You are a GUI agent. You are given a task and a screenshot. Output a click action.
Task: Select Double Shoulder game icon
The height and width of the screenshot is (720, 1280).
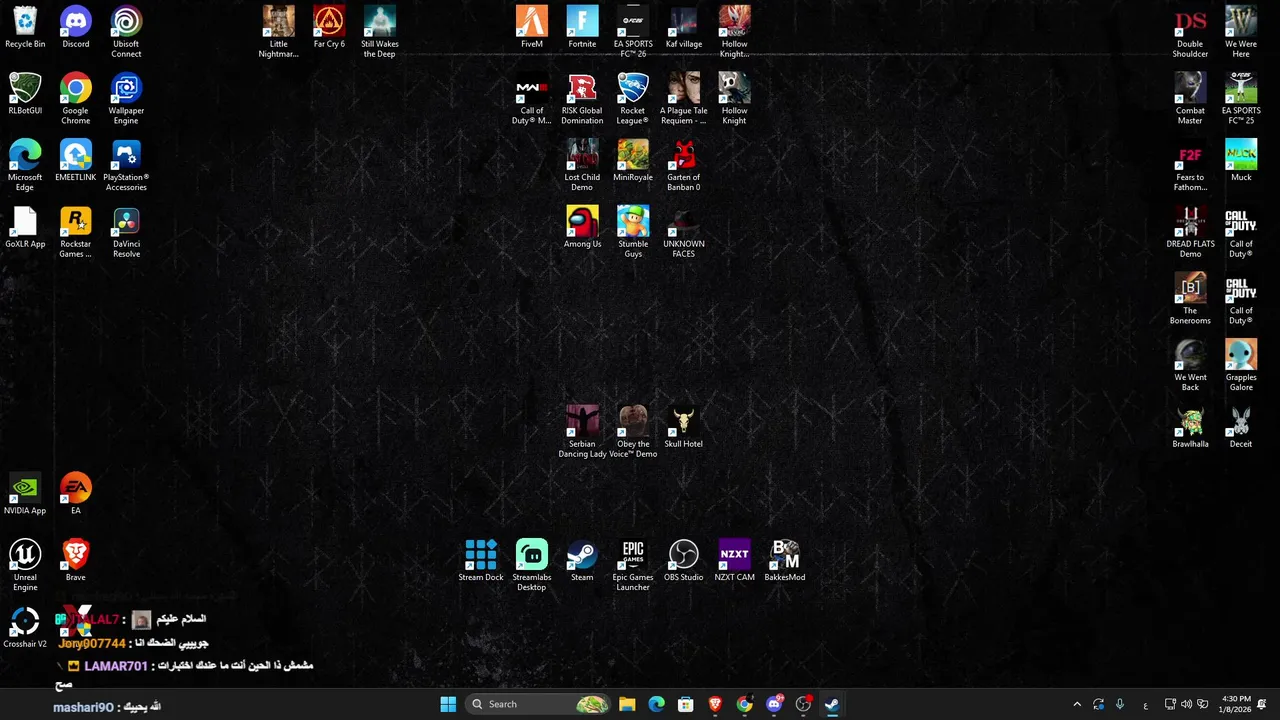pos(1190,32)
